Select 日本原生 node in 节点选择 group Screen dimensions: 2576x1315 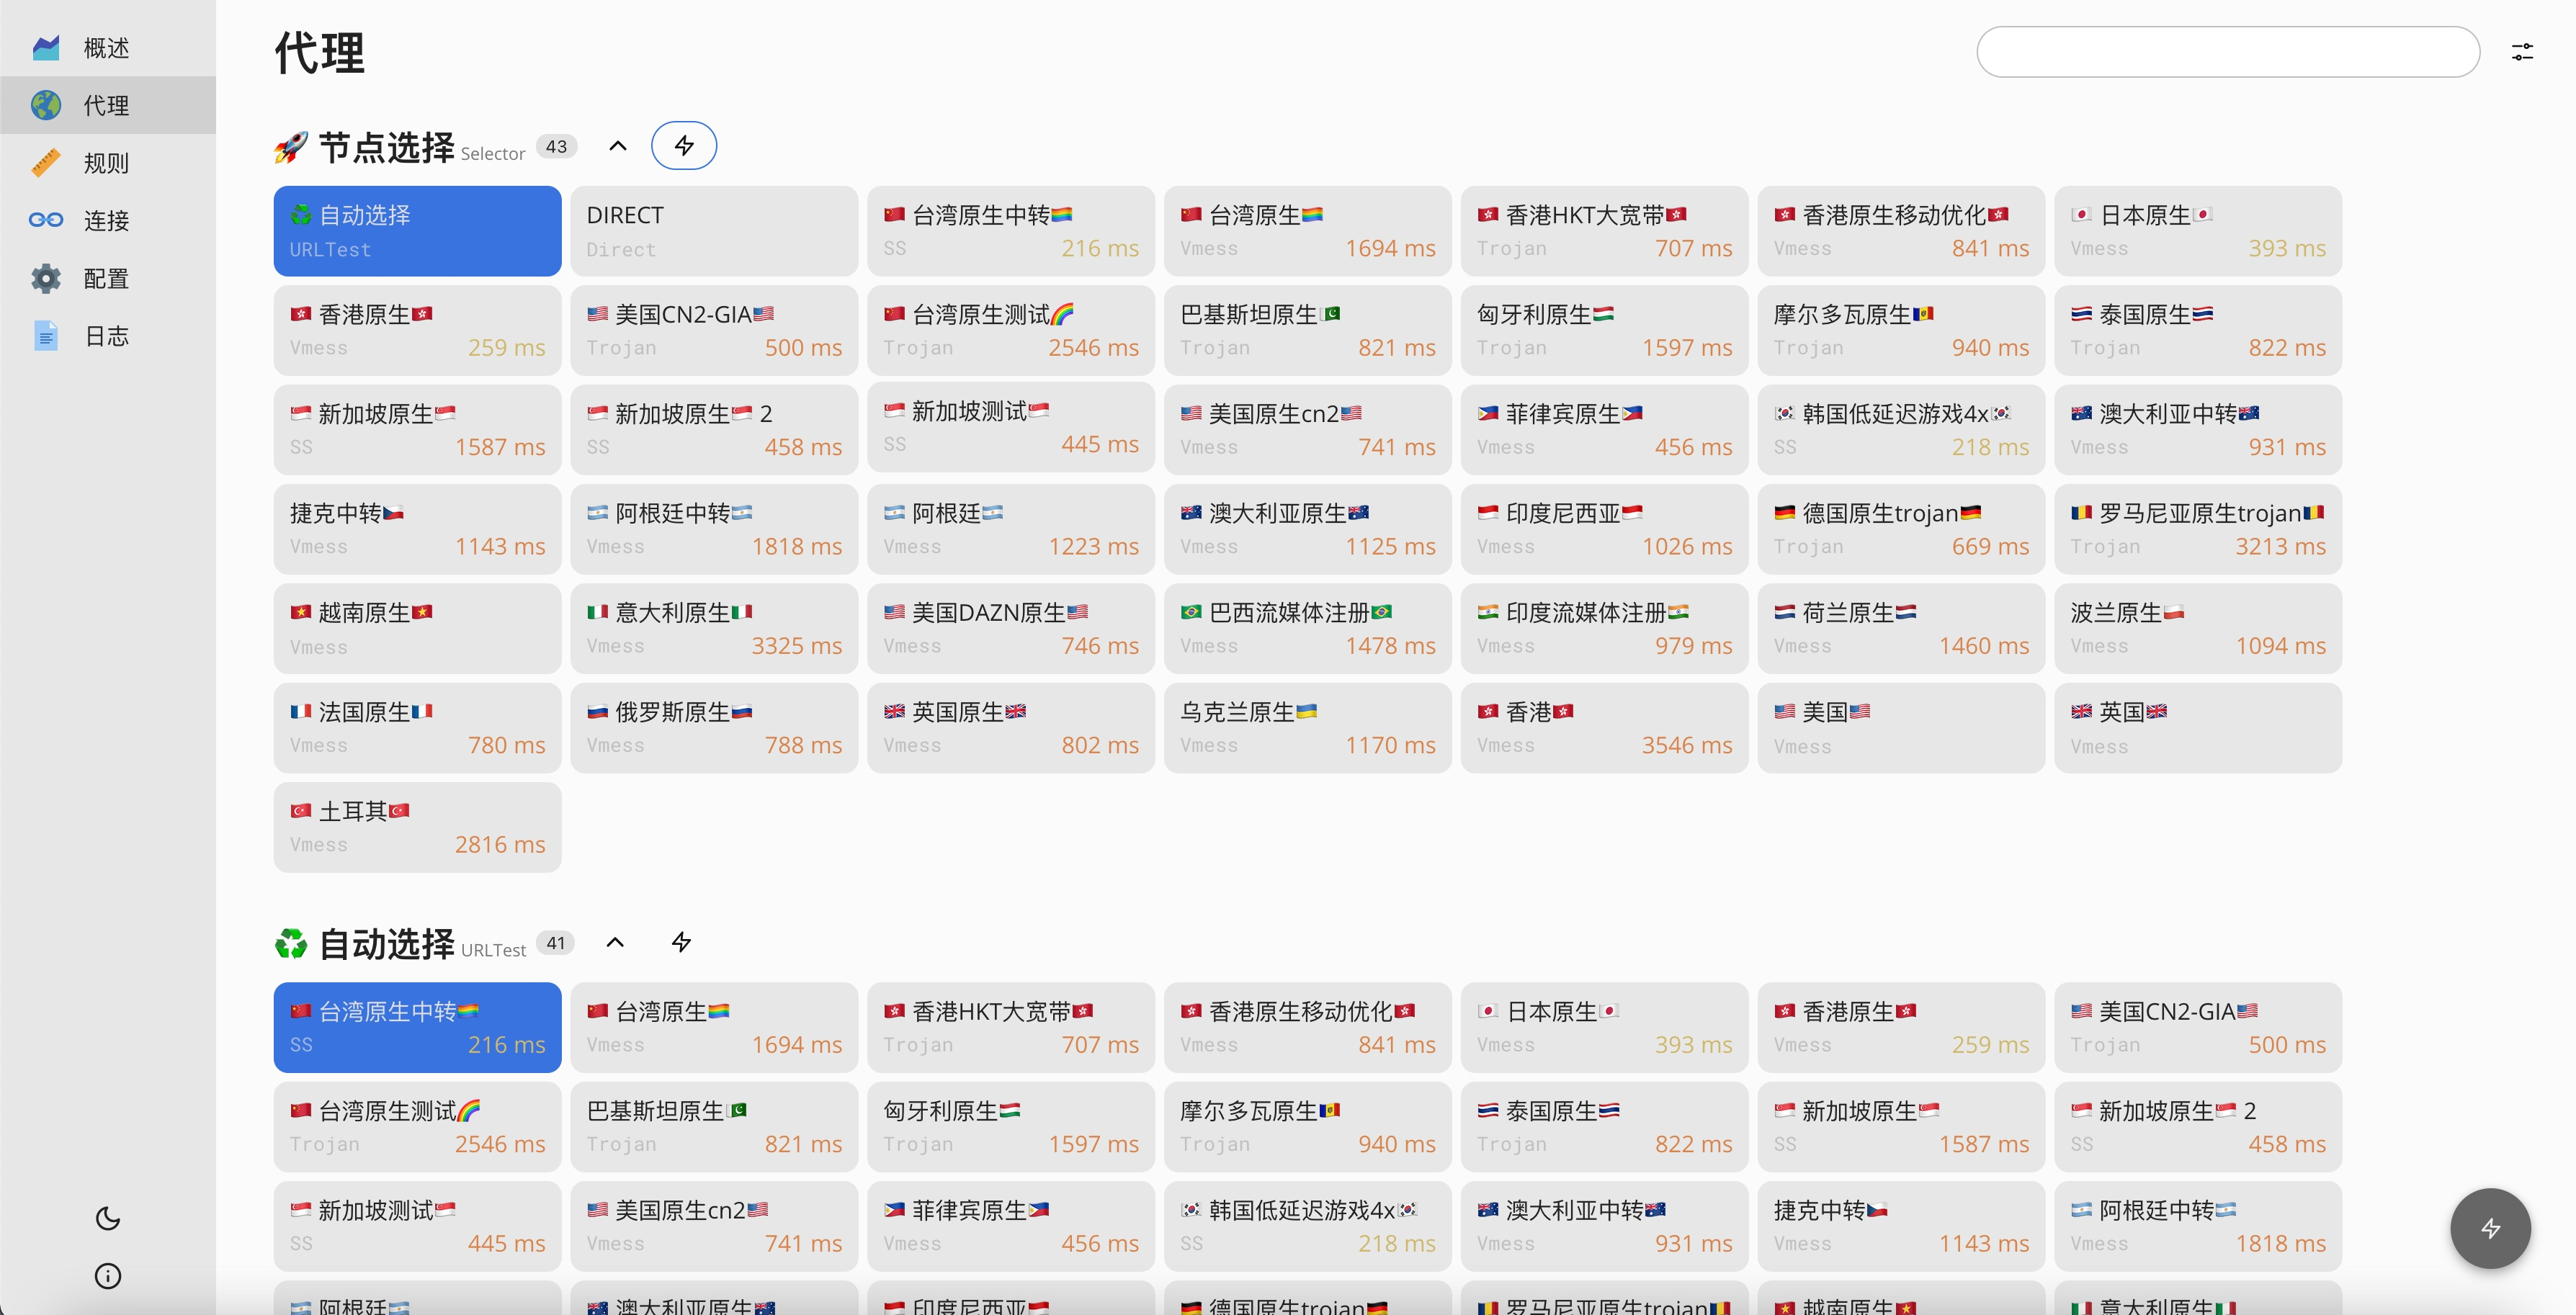2197,231
